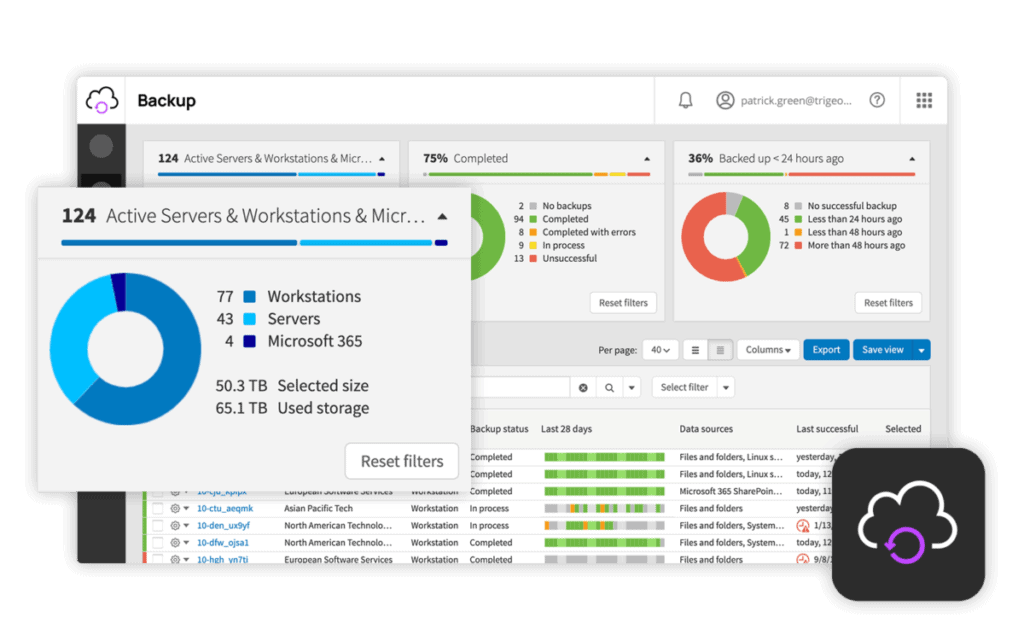Open the Select filter dropdown
The width and height of the screenshot is (1024, 640).
(683, 386)
